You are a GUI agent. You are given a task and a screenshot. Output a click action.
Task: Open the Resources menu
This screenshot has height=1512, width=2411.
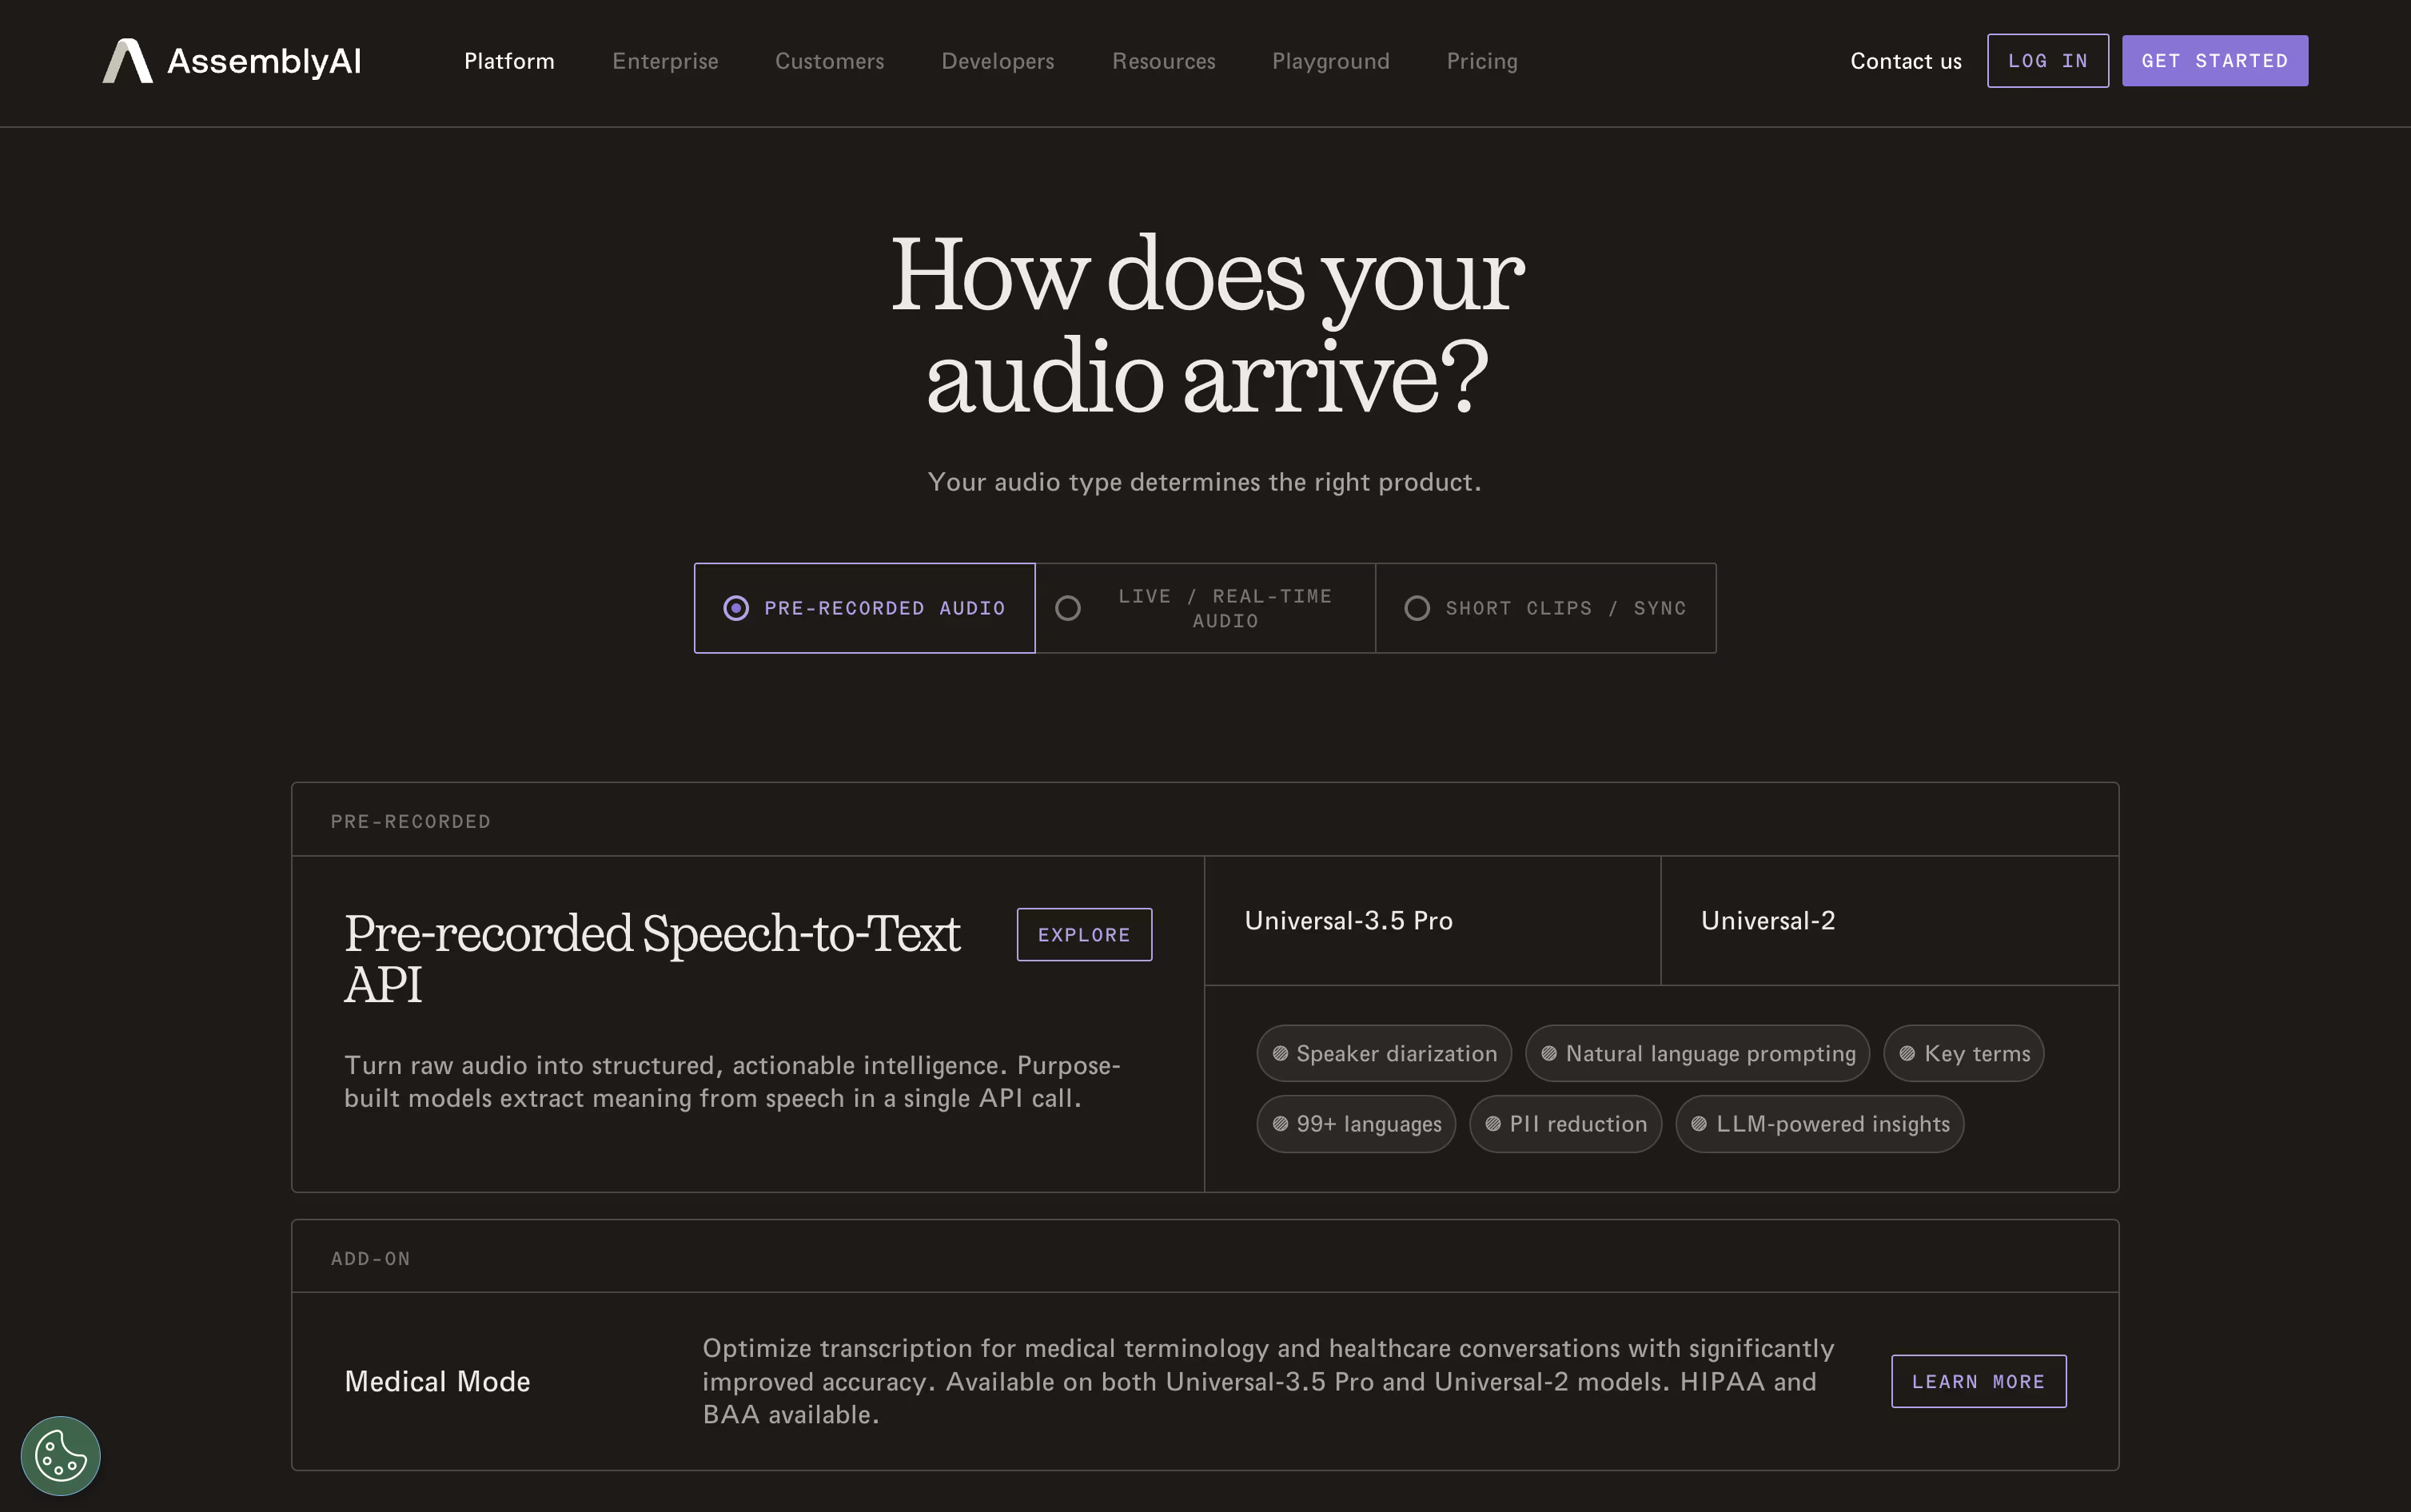click(1164, 61)
